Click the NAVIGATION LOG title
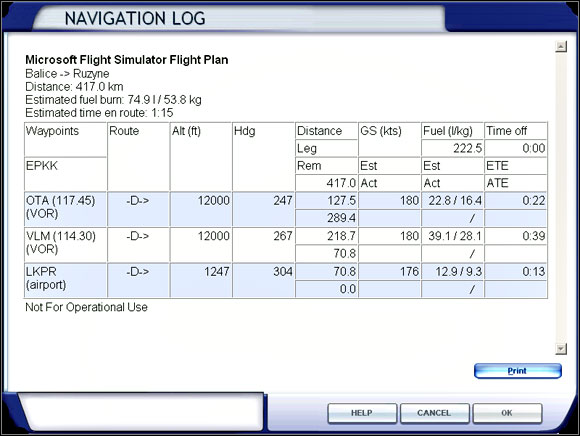 click(135, 18)
